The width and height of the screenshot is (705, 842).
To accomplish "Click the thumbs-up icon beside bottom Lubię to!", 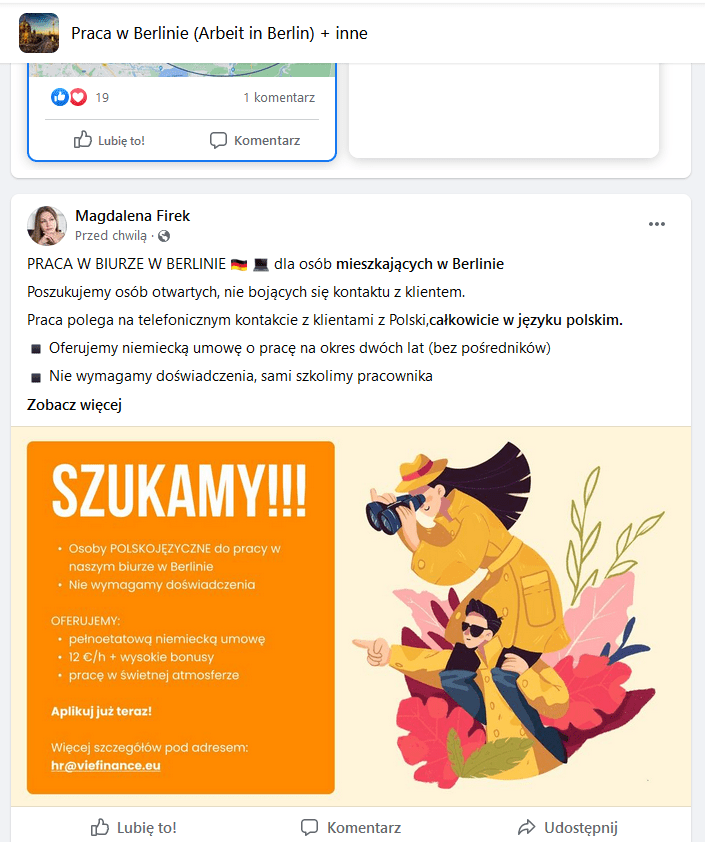I will pos(100,827).
